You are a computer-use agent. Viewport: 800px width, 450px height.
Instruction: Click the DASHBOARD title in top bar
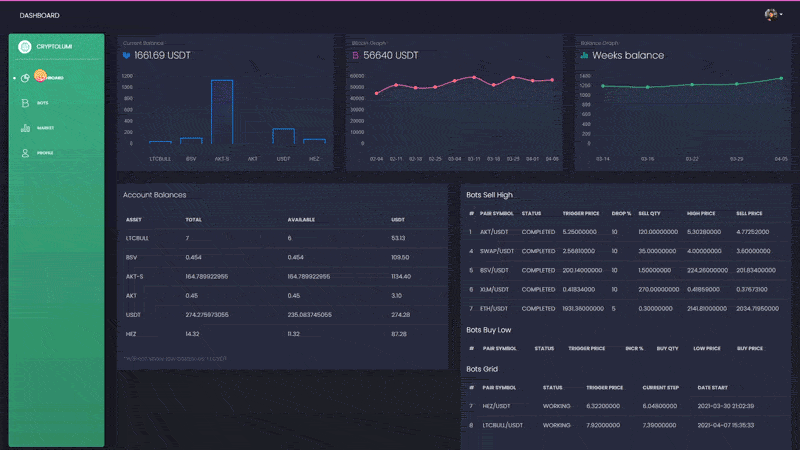pos(39,15)
